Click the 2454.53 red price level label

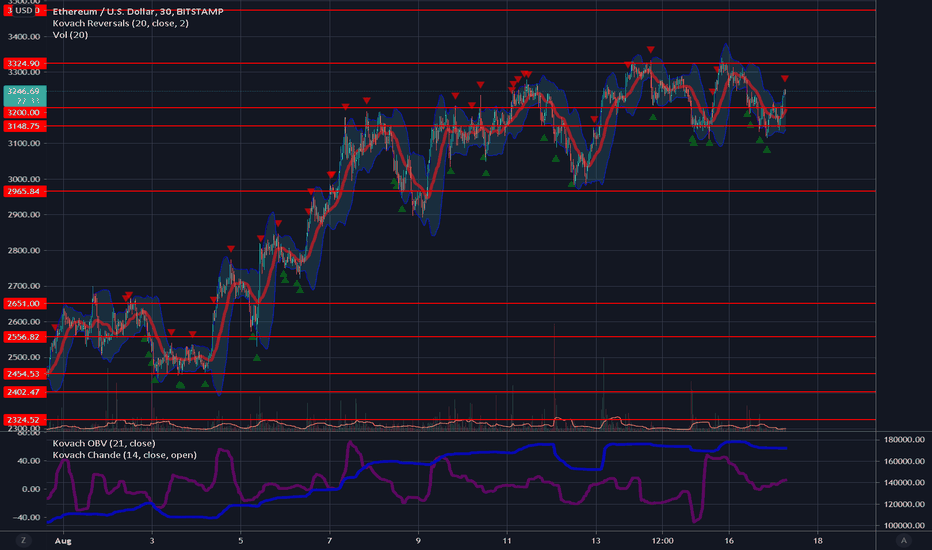point(24,373)
